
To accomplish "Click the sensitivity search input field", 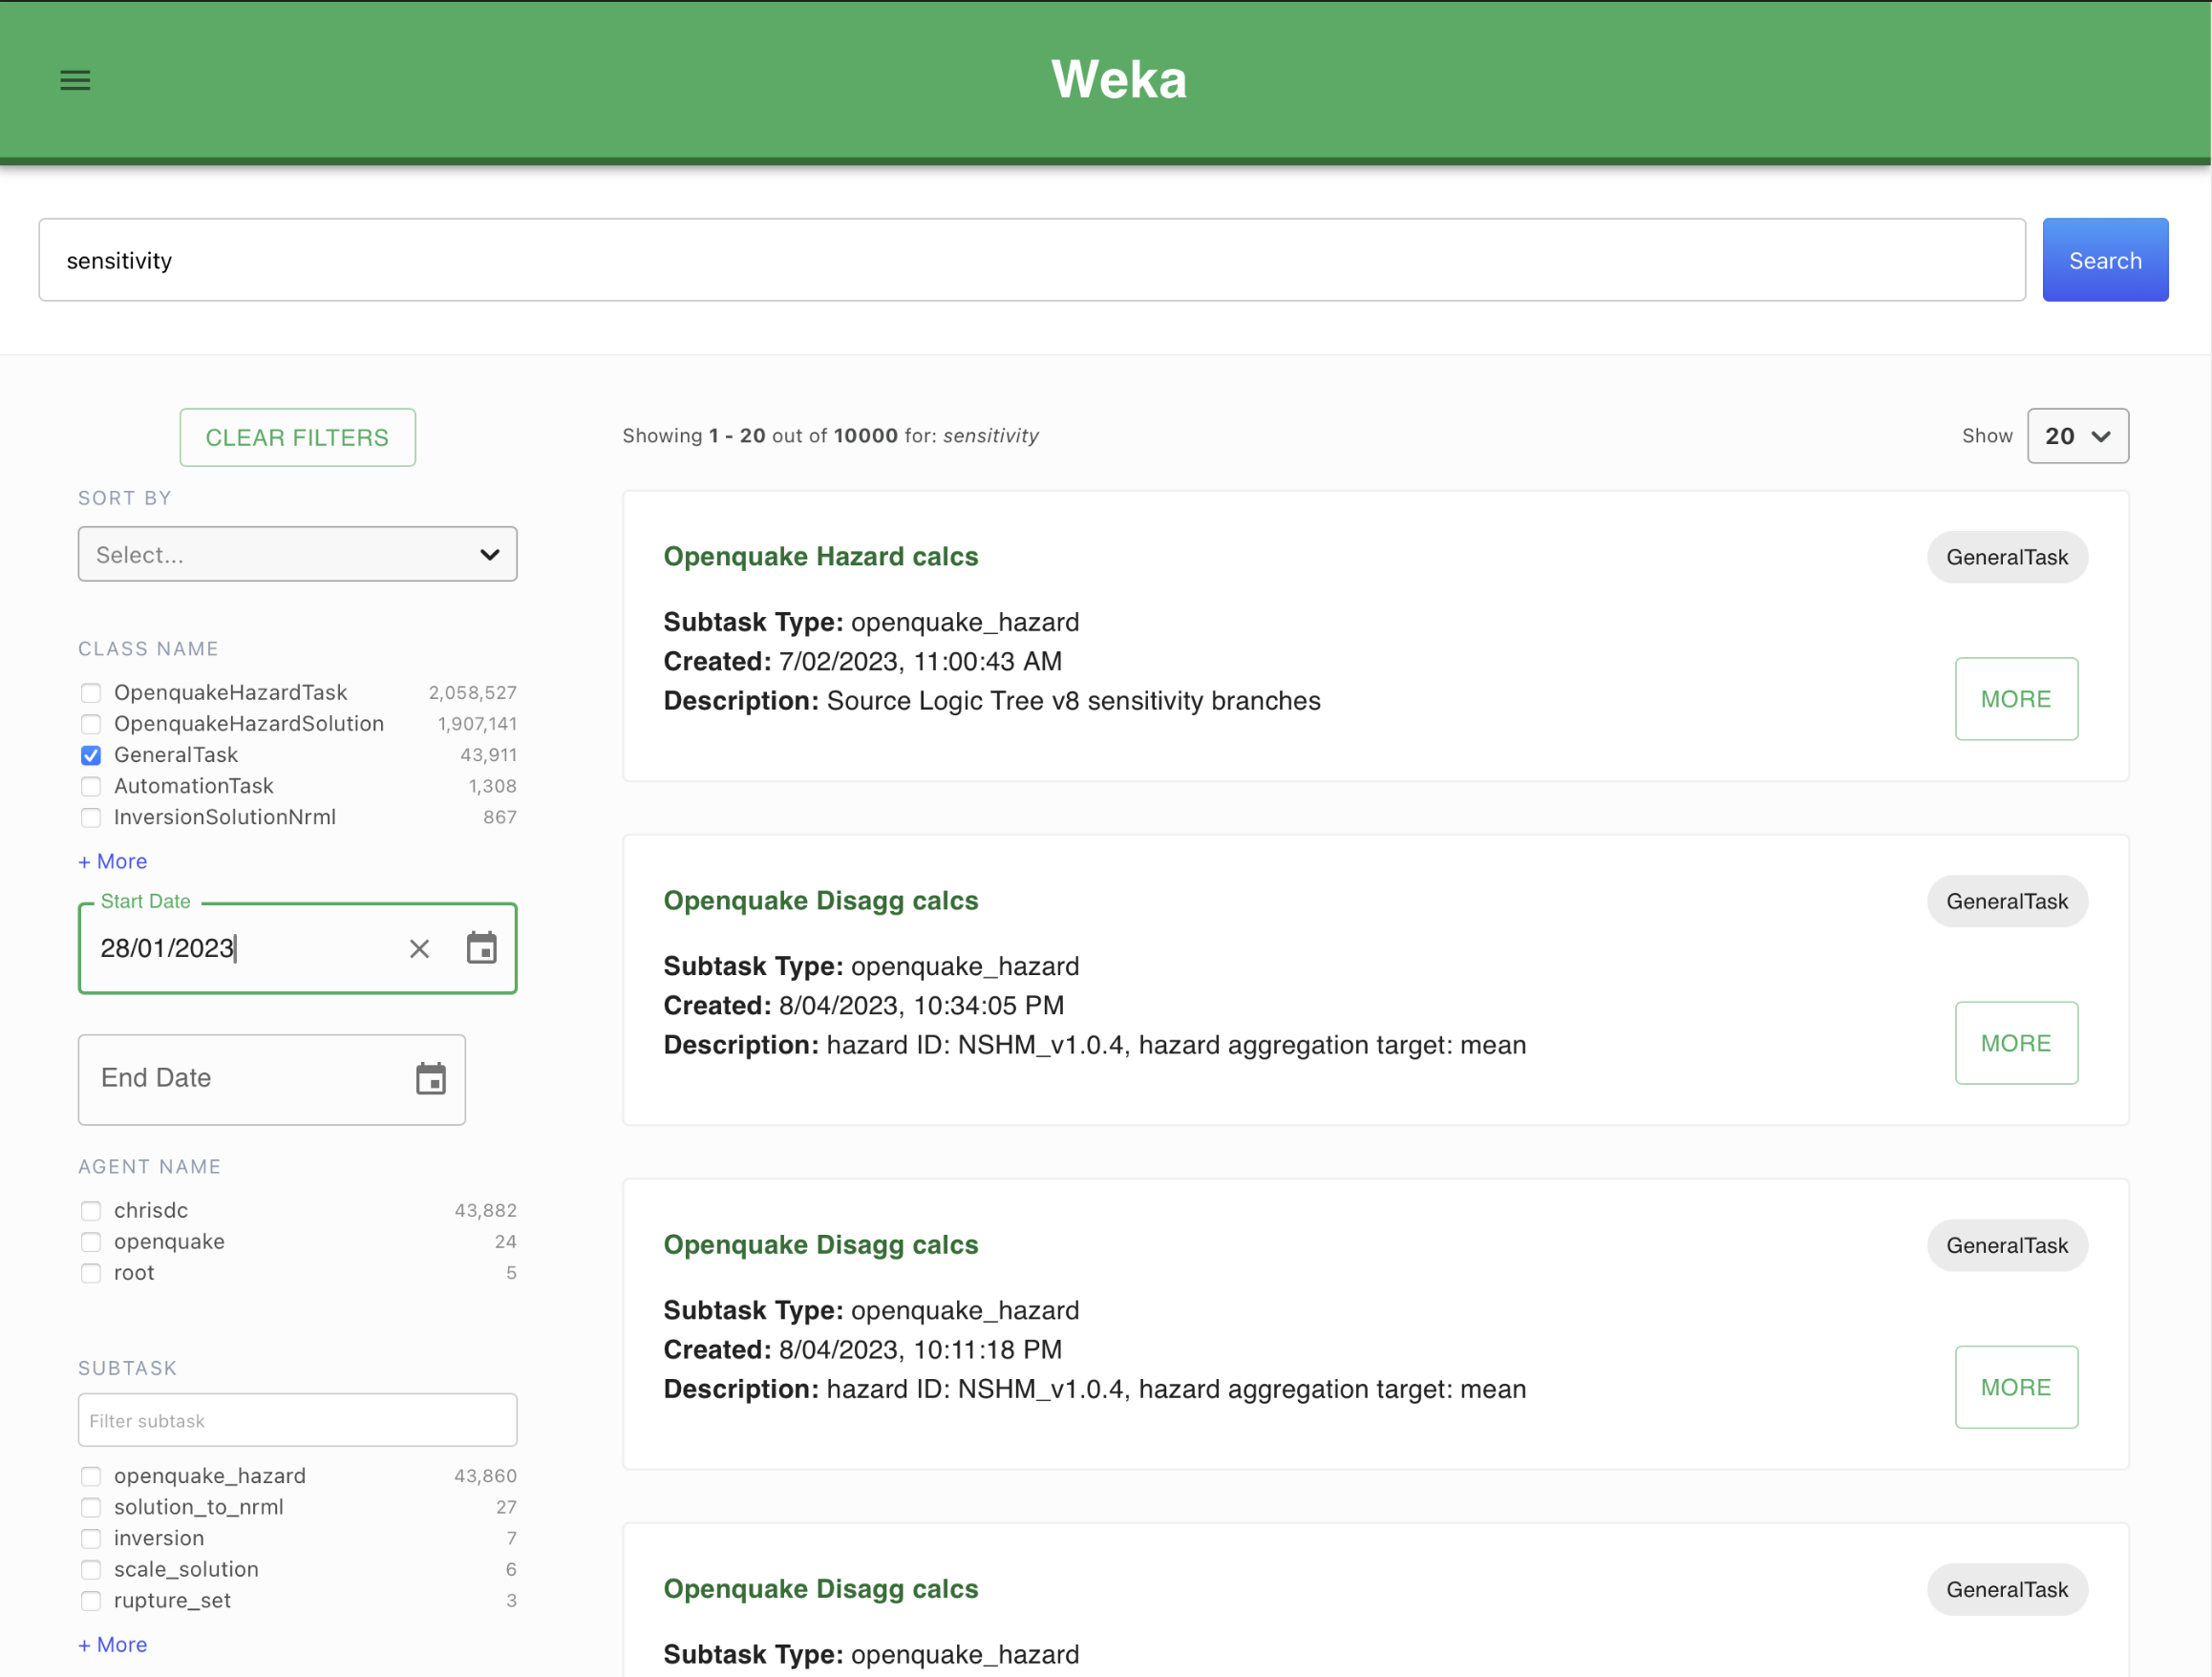I will pyautogui.click(x=1032, y=260).
